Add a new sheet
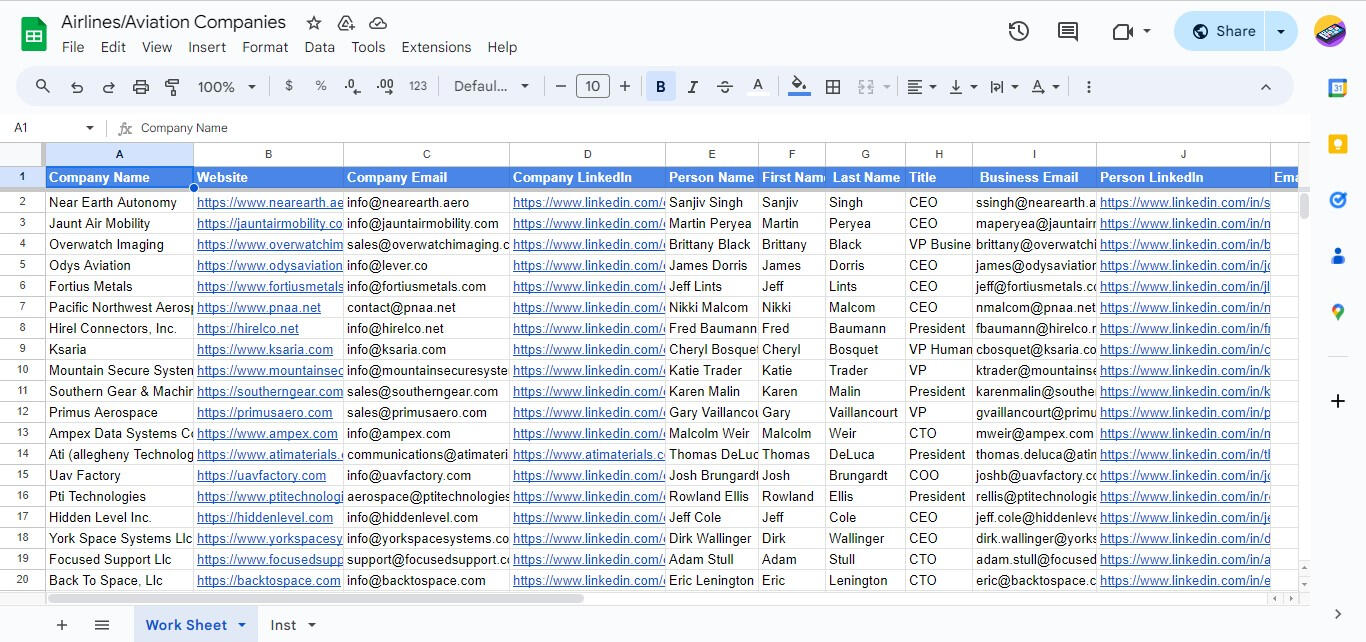 (62, 625)
